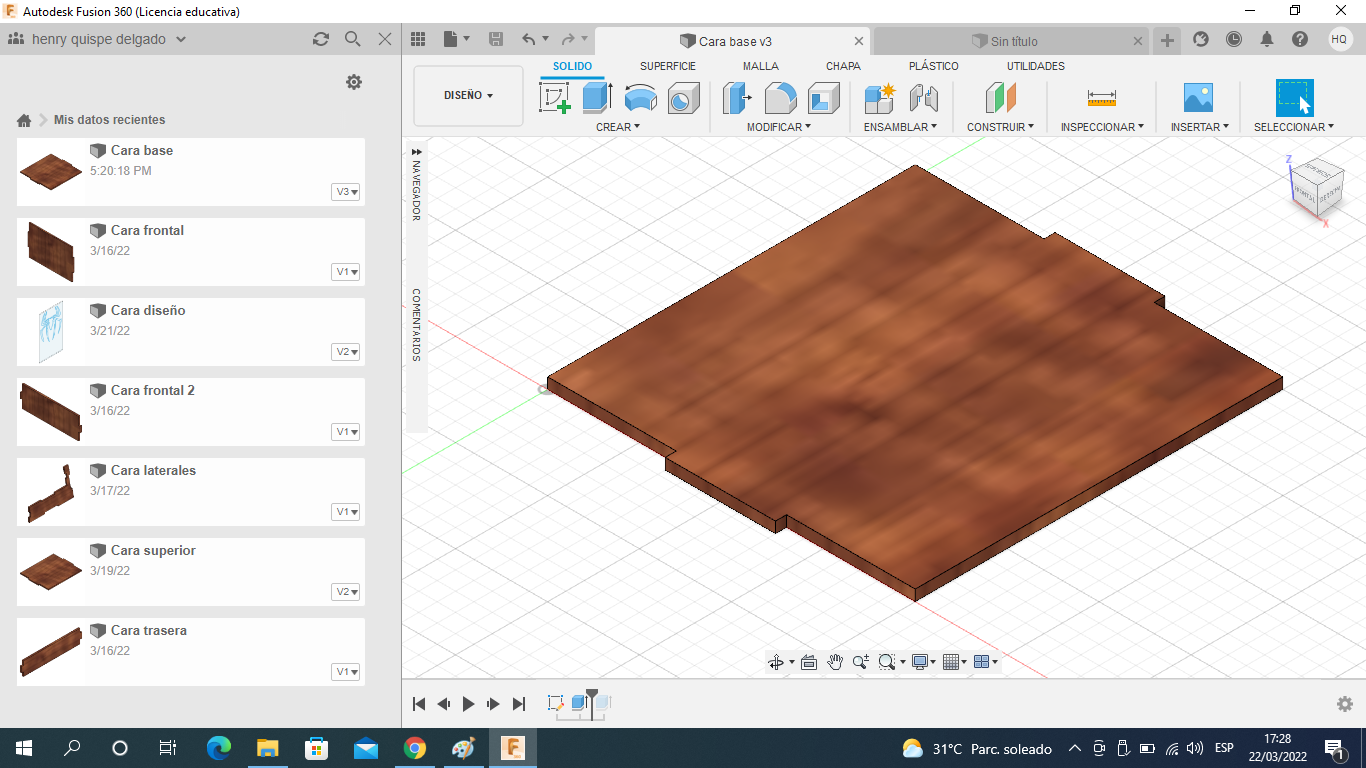1366x768 pixels.
Task: Open timeline settings gear
Action: (1345, 704)
